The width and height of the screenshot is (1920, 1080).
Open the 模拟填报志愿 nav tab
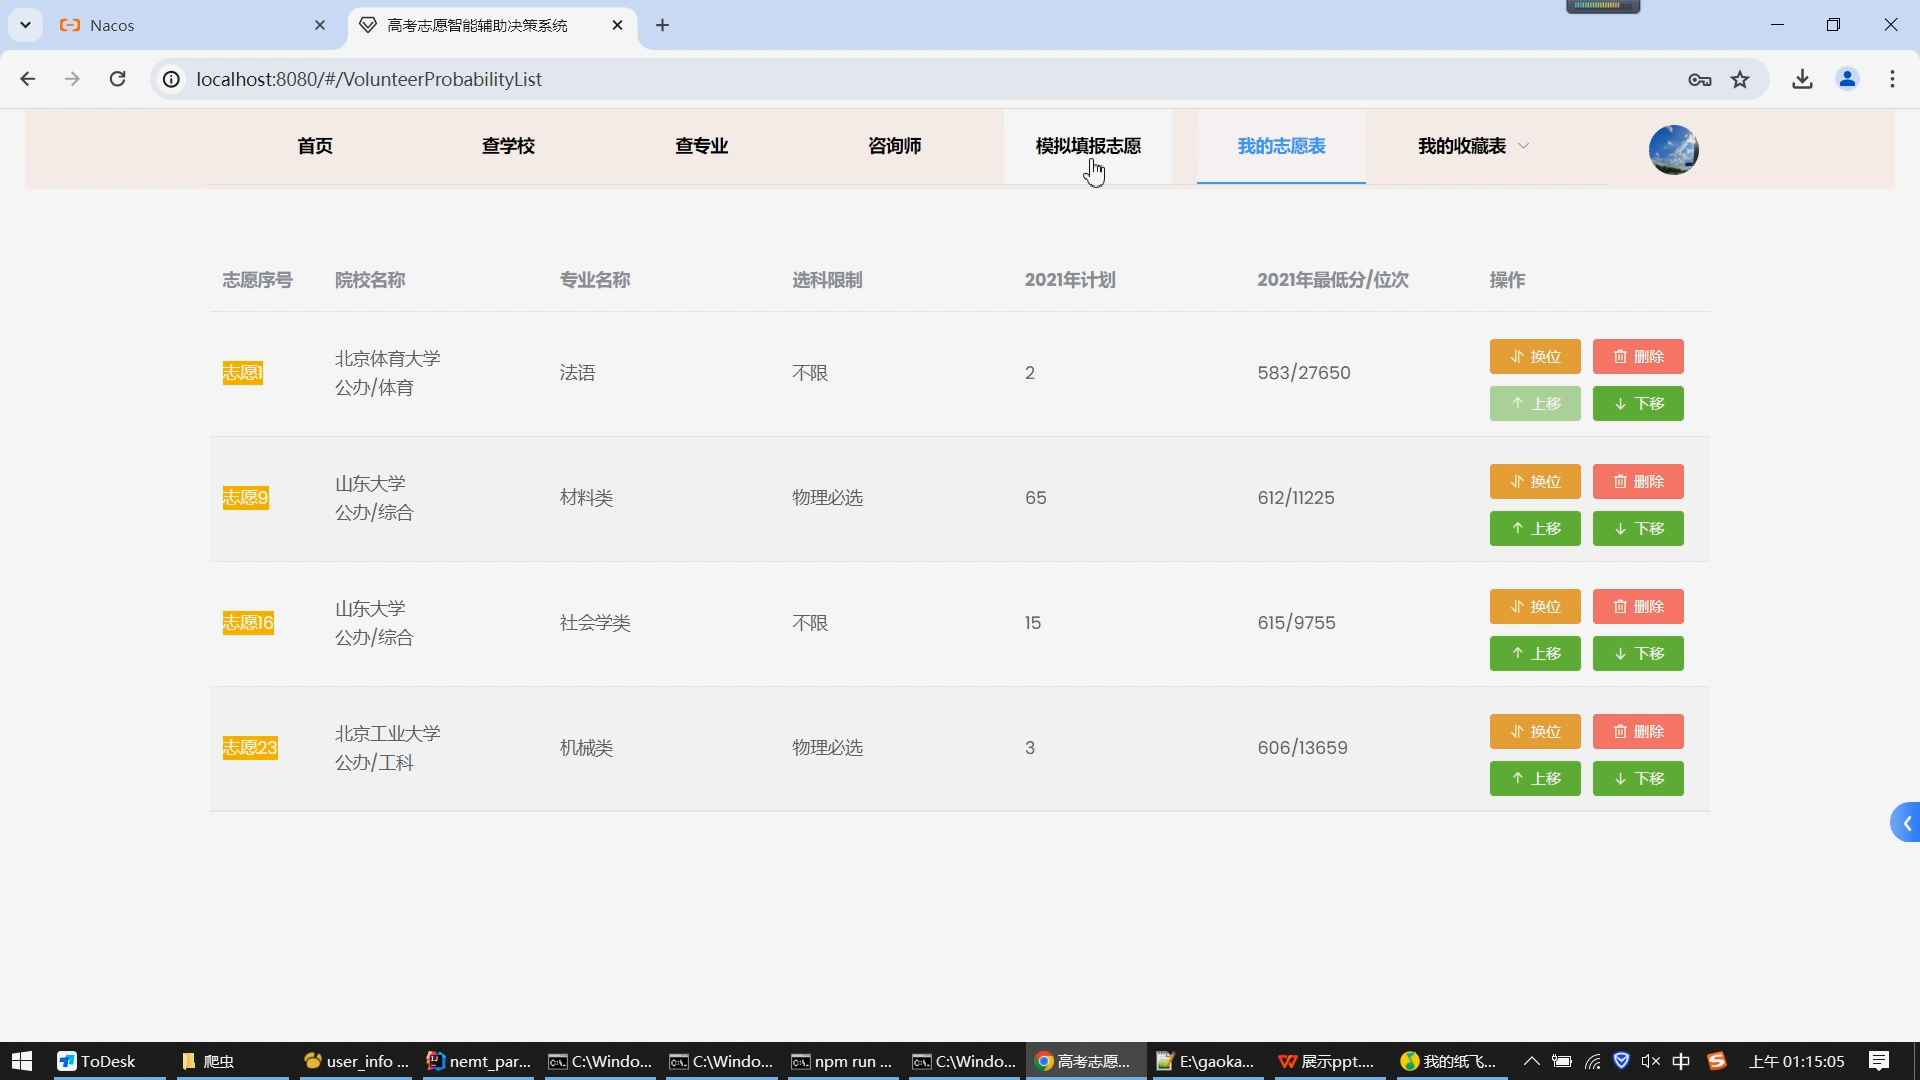(x=1088, y=146)
